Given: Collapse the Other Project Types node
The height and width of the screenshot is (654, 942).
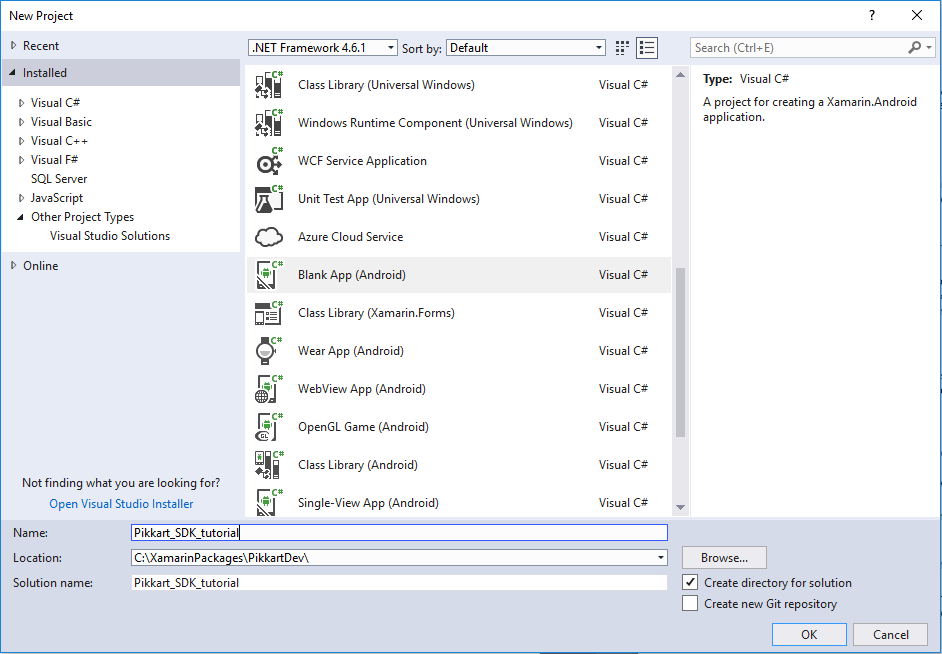Looking at the screenshot, I should (x=21, y=217).
